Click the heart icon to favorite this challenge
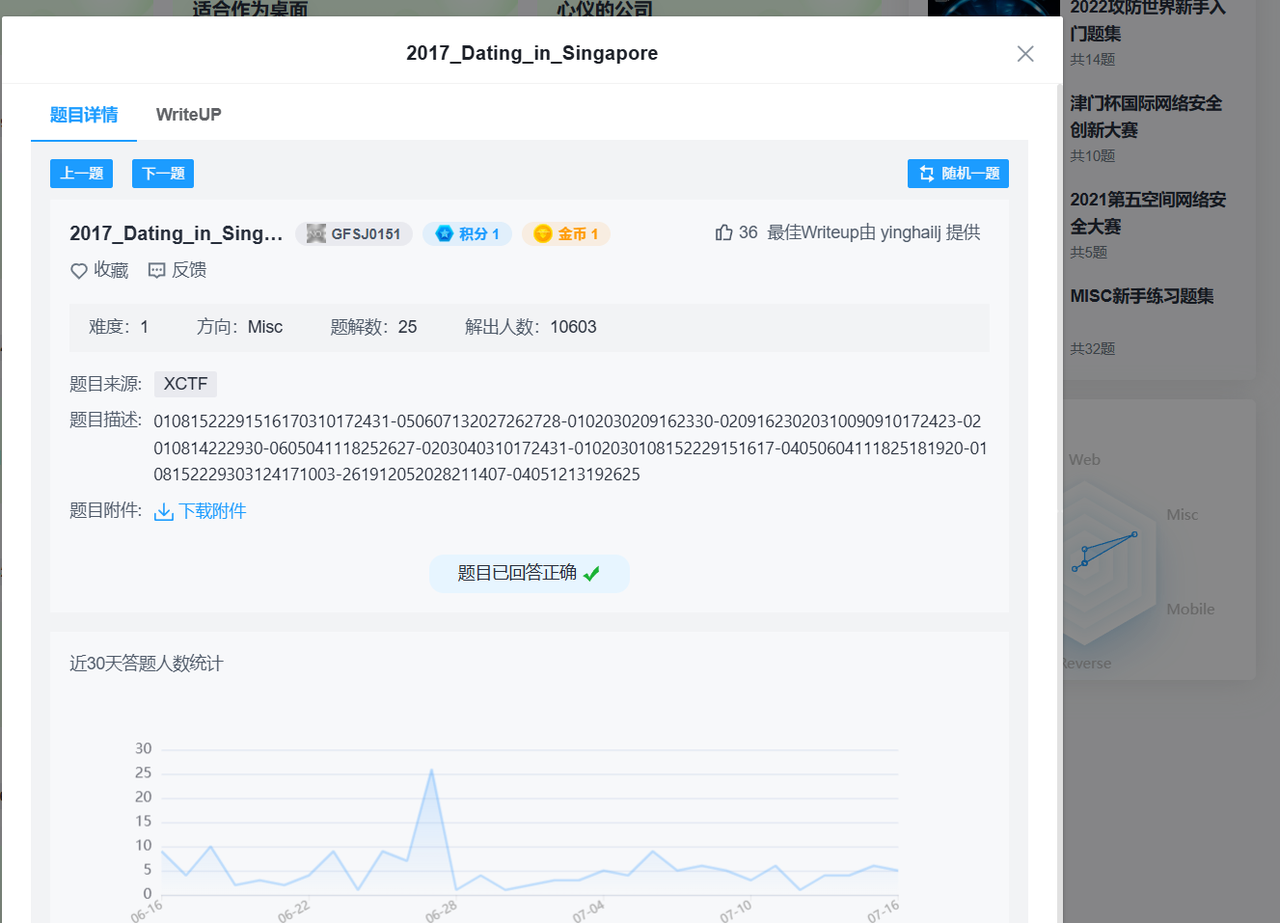 tap(79, 270)
